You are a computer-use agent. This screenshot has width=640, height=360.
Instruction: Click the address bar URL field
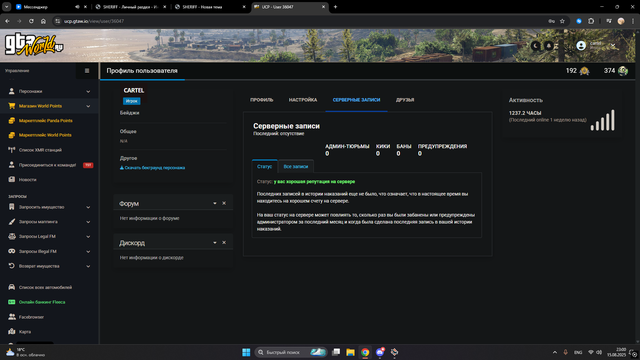tap(302, 21)
